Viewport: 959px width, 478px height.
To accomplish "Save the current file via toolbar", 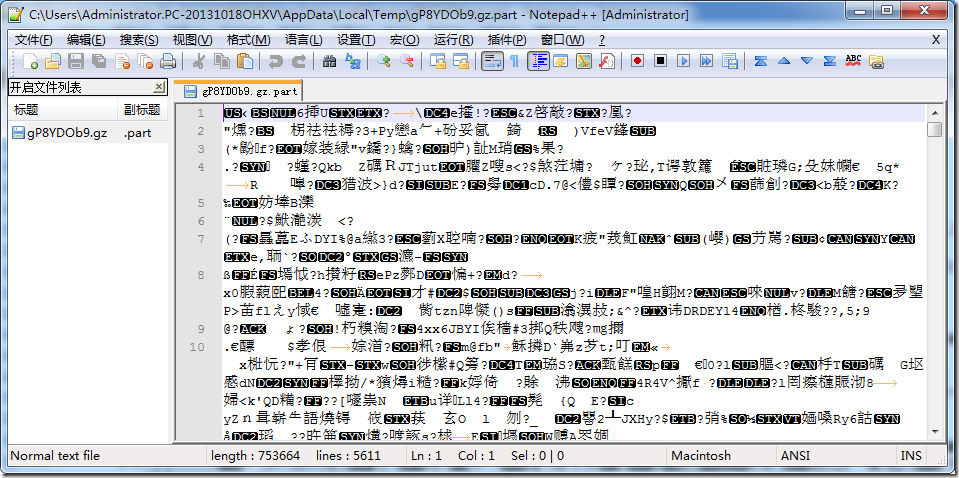I will (x=75, y=61).
